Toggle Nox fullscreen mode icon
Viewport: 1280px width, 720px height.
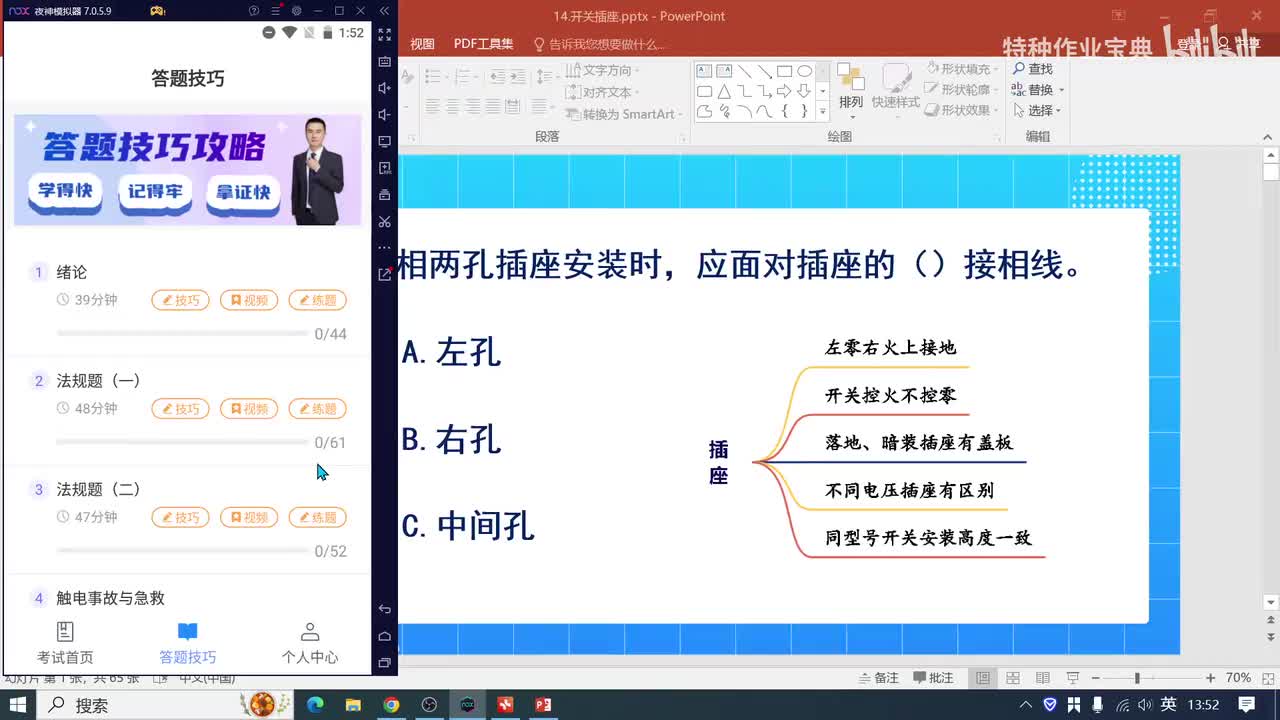[385, 34]
